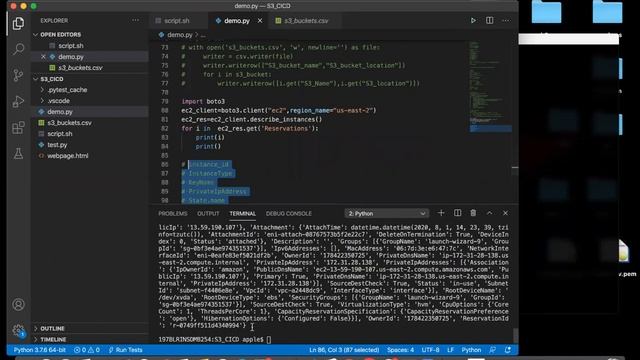Click Python language mode in status bar

pos(471,350)
